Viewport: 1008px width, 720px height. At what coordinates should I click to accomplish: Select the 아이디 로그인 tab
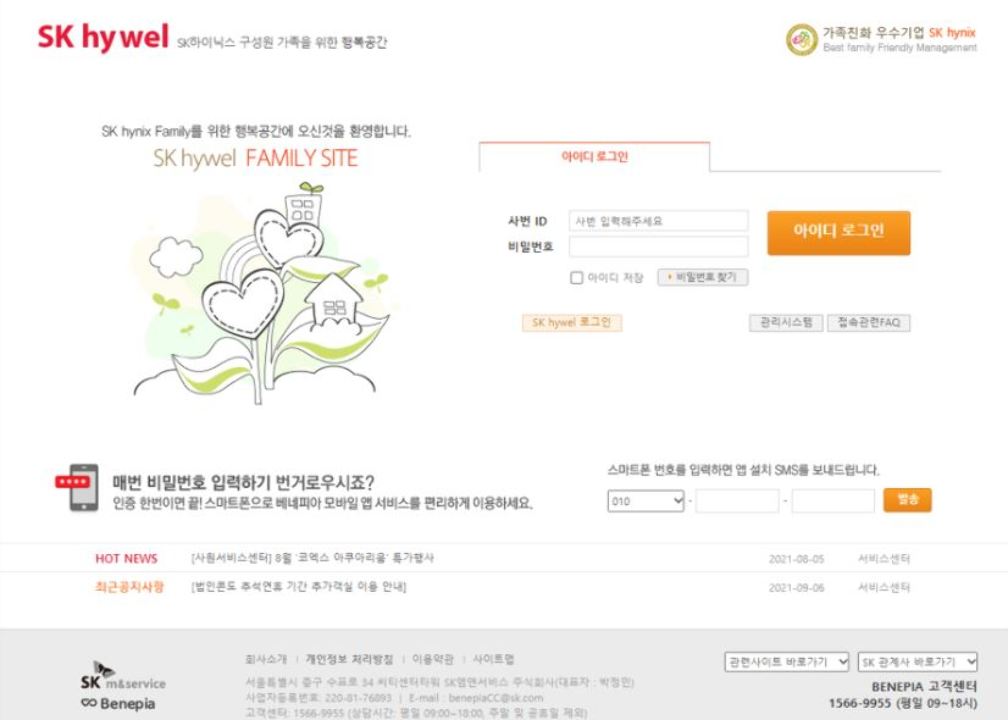(x=595, y=157)
